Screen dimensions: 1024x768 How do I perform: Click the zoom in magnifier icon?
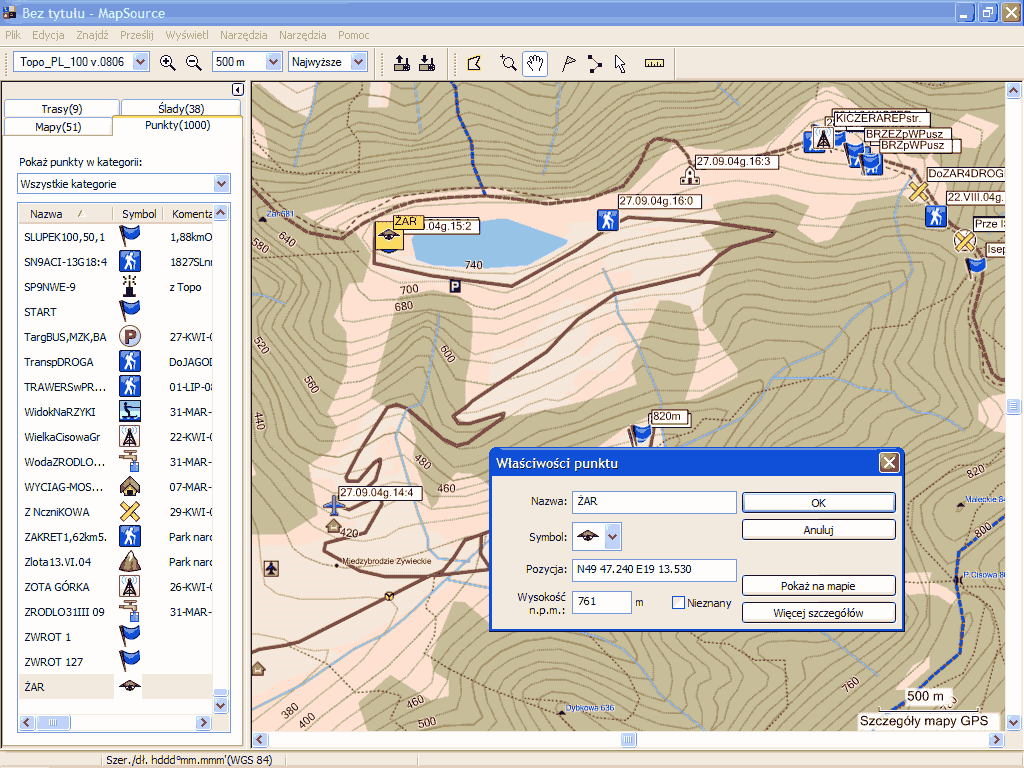click(x=168, y=62)
